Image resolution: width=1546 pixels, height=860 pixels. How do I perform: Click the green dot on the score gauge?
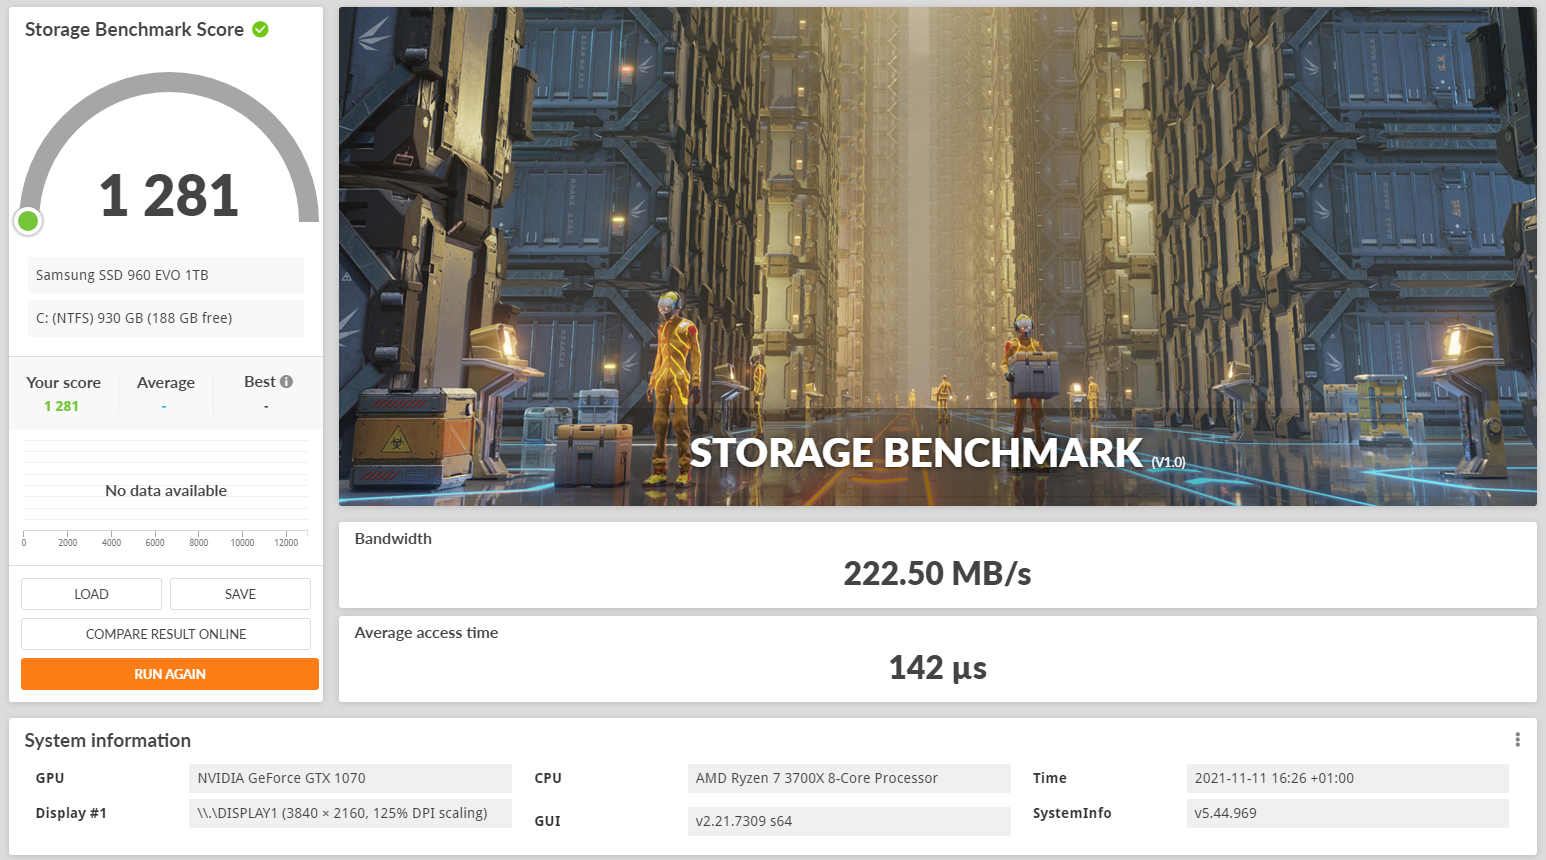pyautogui.click(x=28, y=221)
